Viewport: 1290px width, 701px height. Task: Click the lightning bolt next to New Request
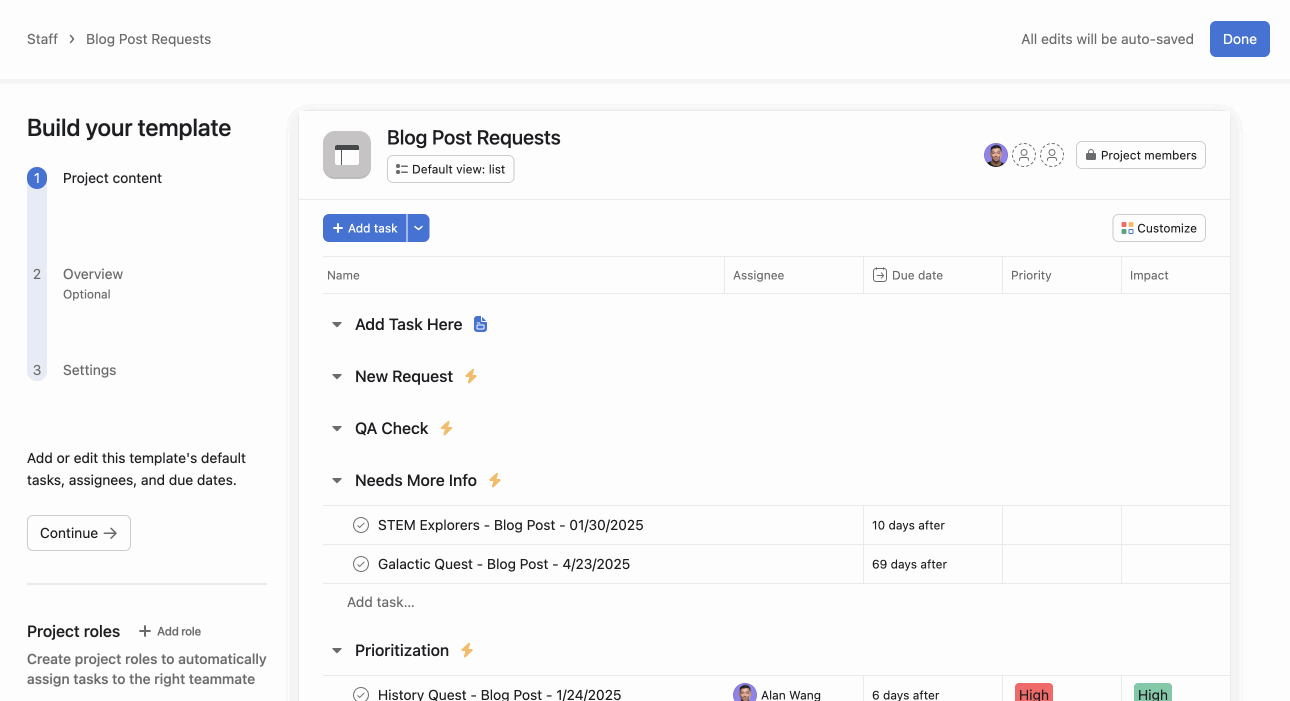pos(471,376)
